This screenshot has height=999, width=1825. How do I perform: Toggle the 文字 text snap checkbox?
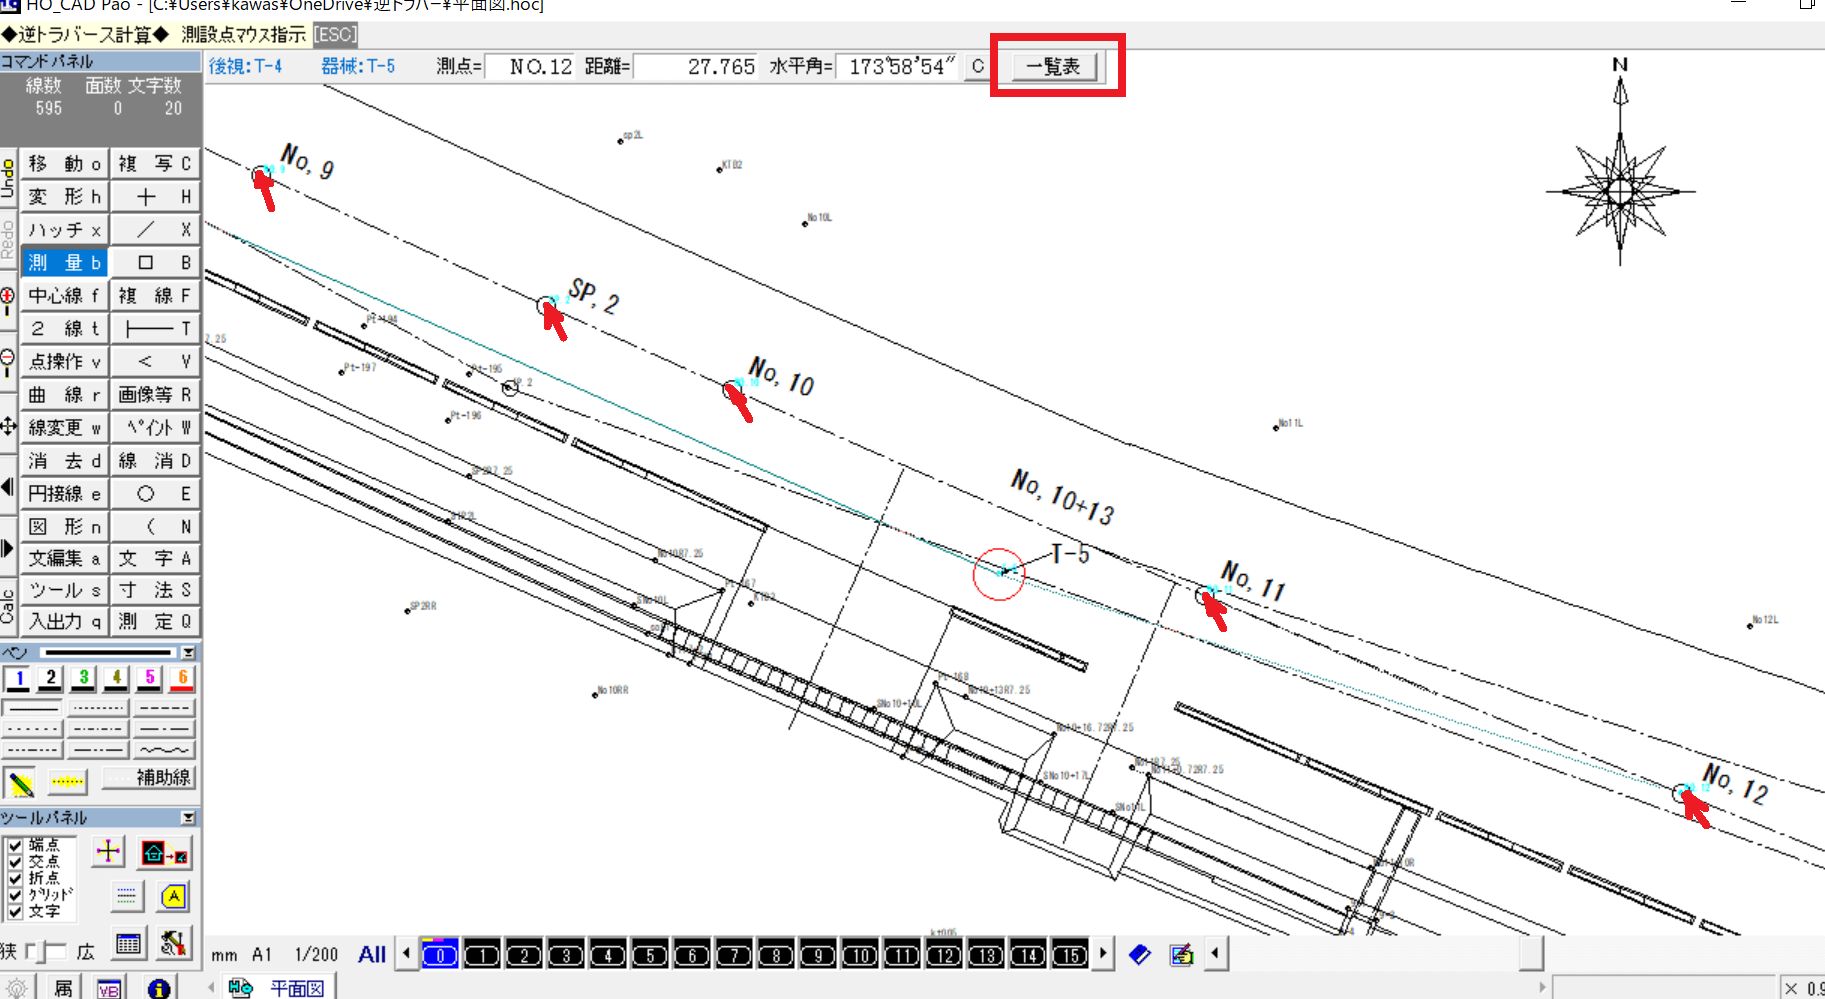pos(15,911)
